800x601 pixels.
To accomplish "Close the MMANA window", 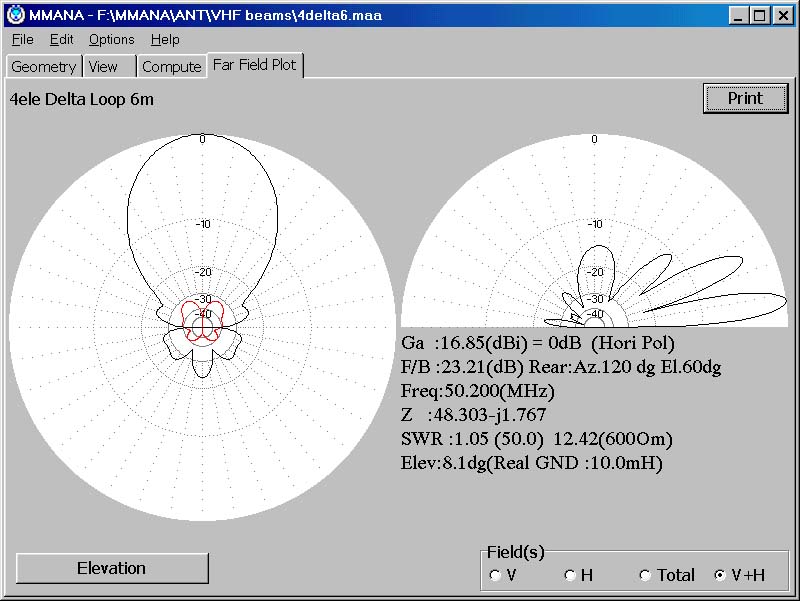I will [783, 15].
